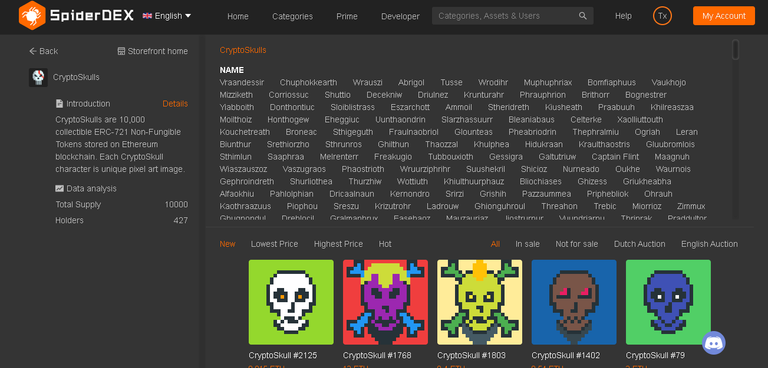This screenshot has width=768, height=368.
Task: Click the name 'Kaothraazuus'
Action: pos(245,206)
